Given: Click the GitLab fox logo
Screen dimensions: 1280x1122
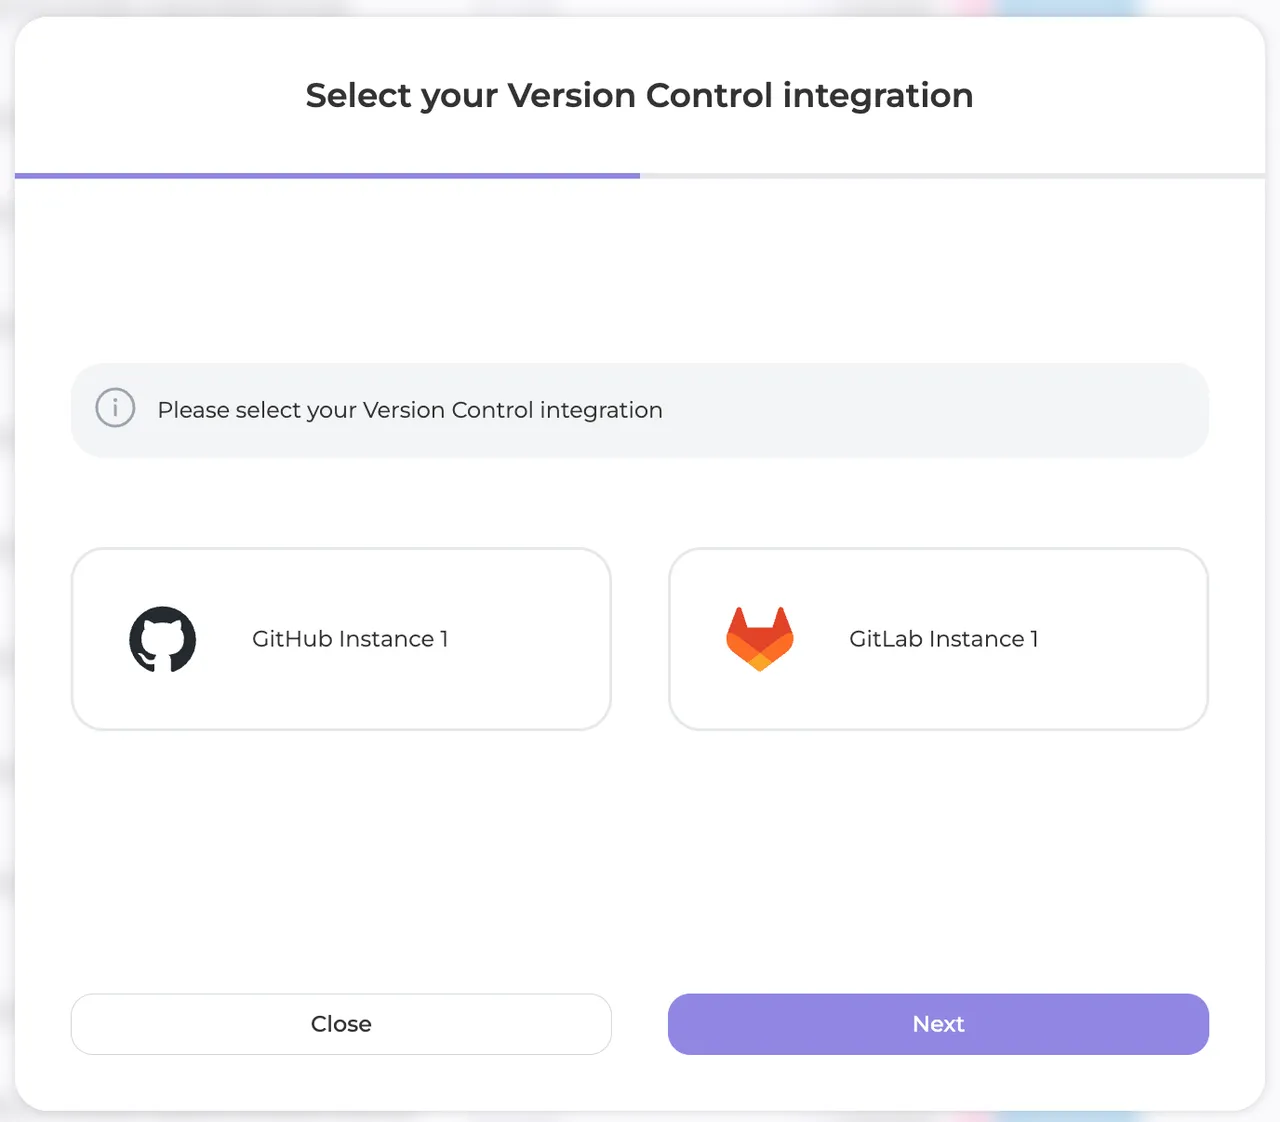Looking at the screenshot, I should [760, 639].
